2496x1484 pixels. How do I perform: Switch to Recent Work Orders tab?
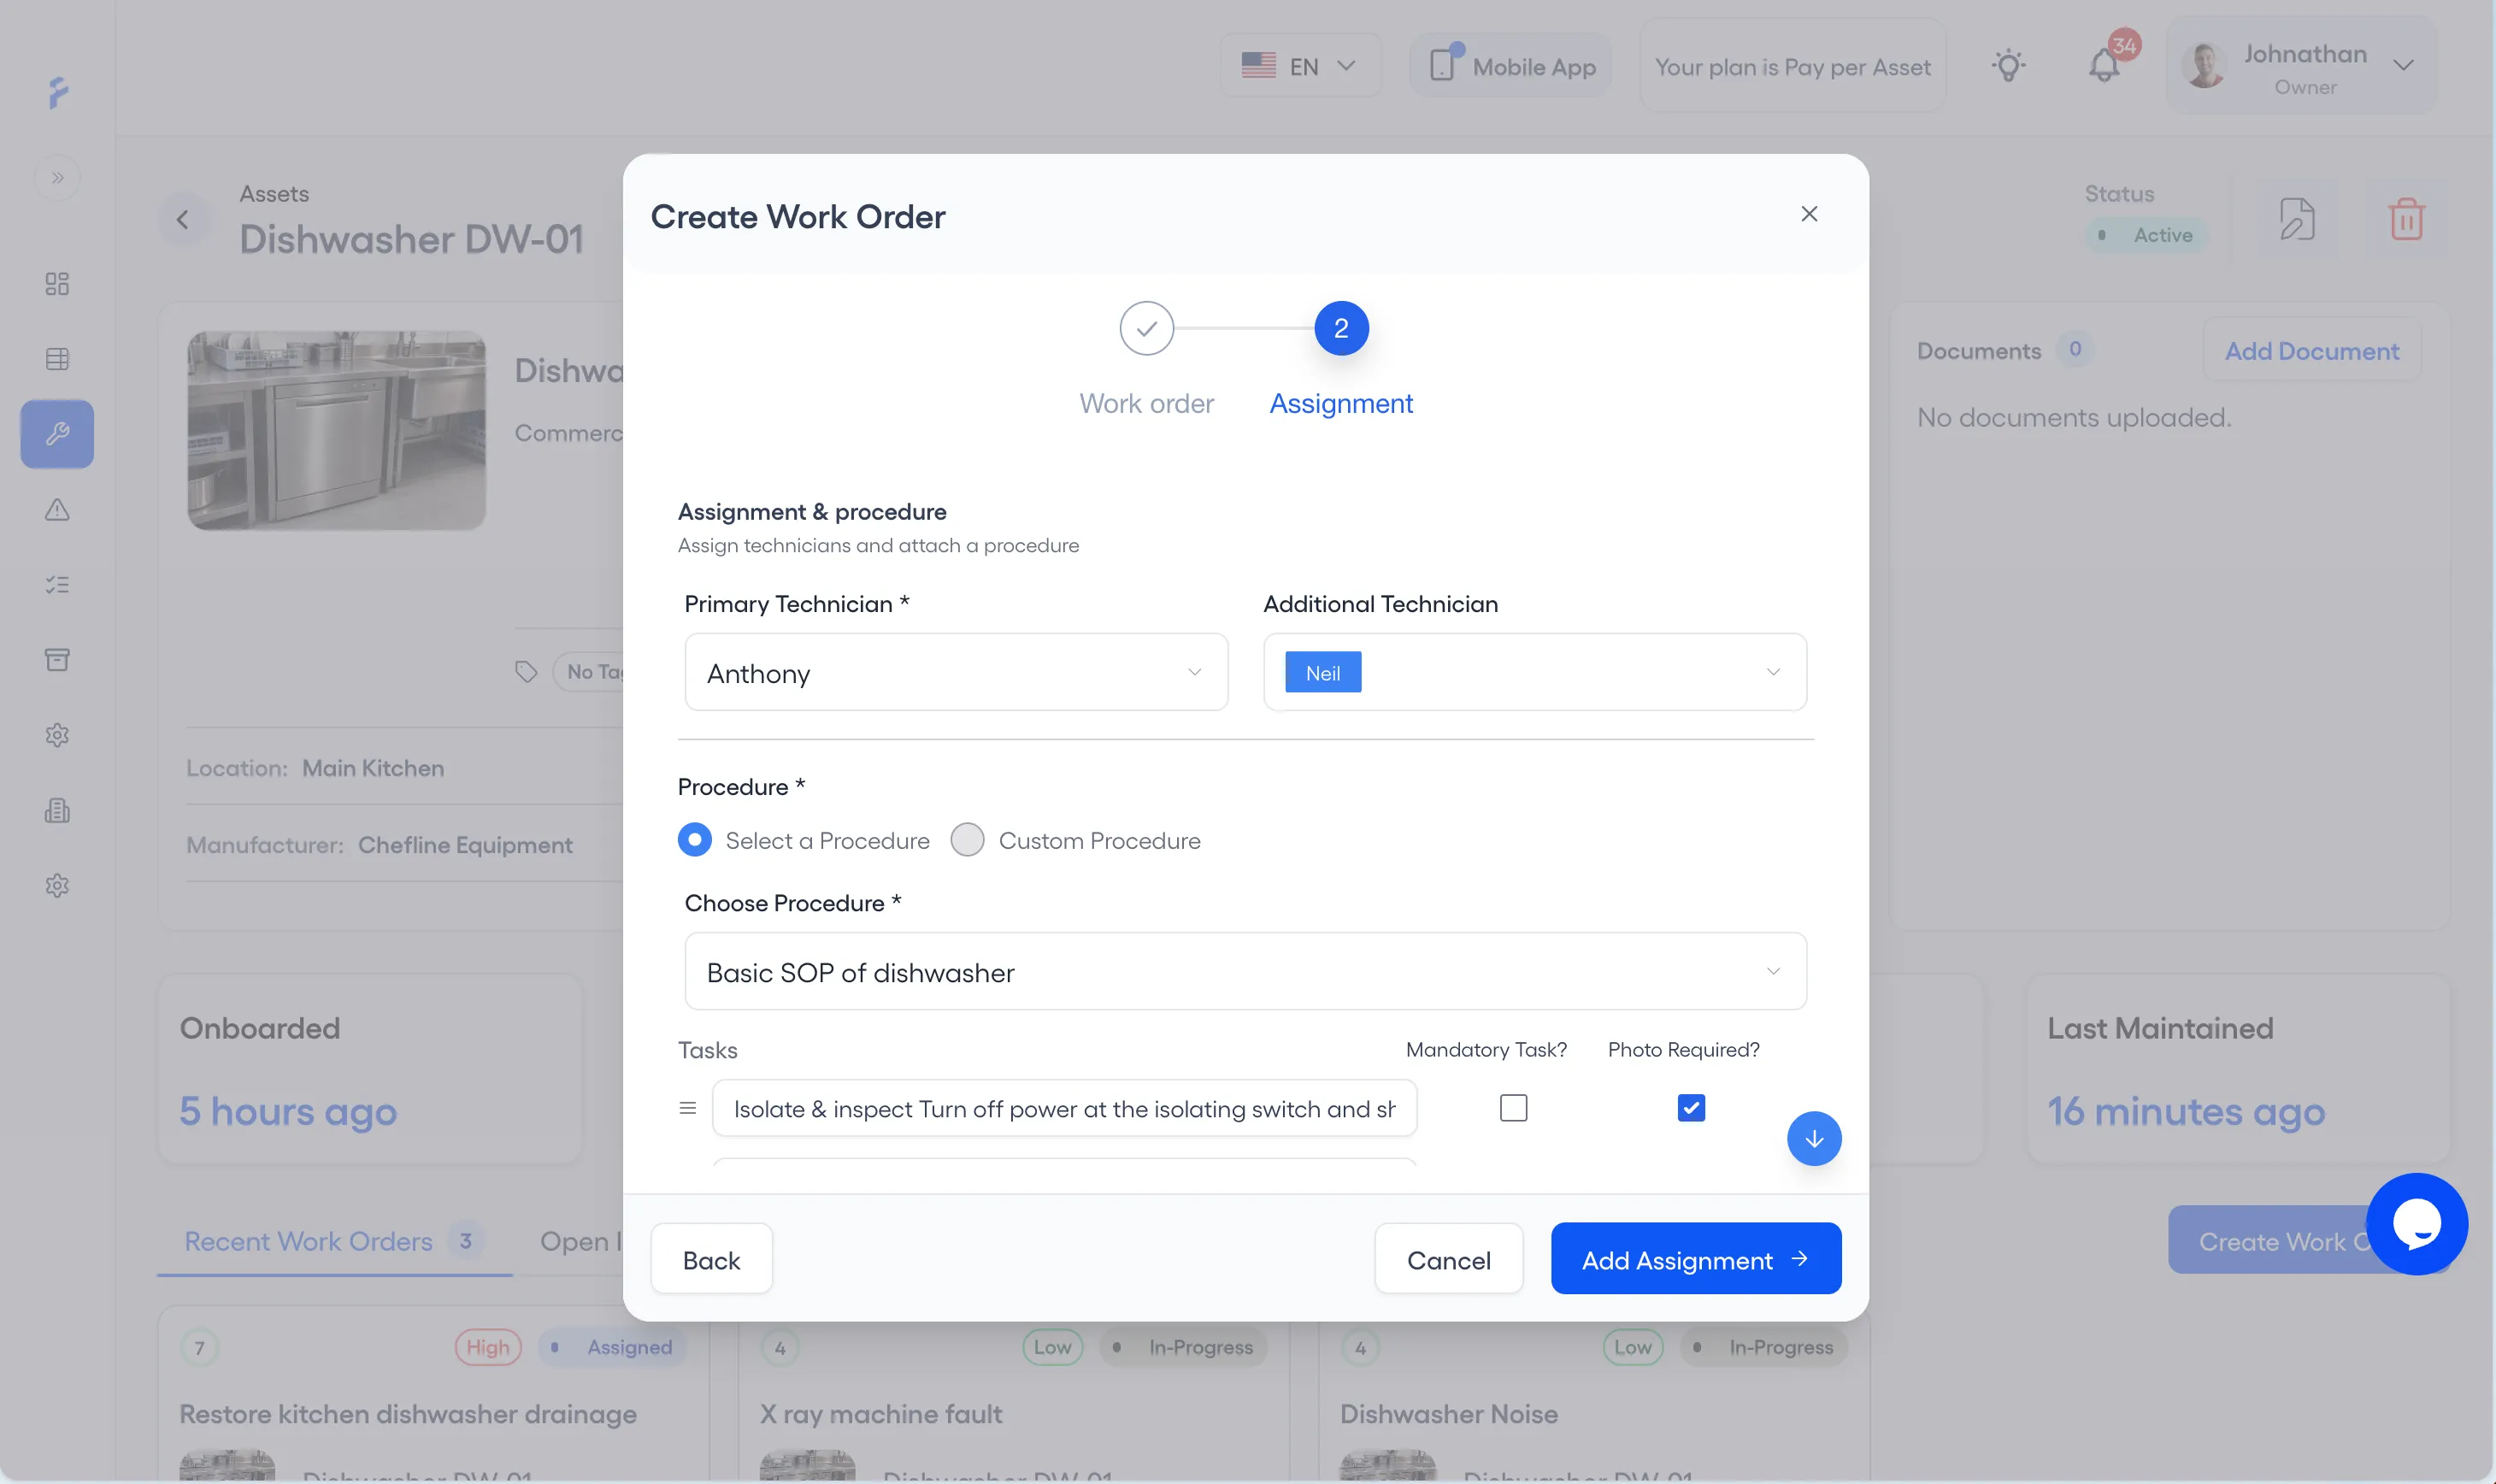click(334, 1241)
